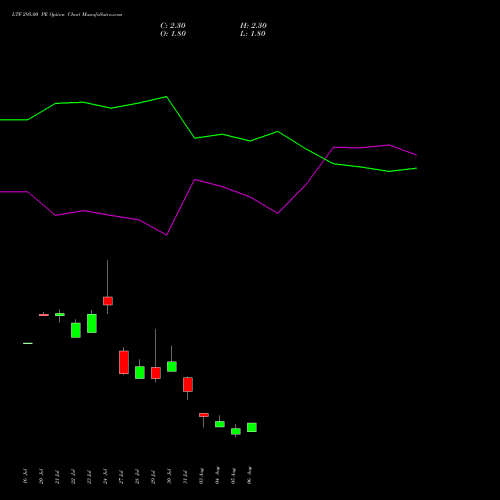The width and height of the screenshot is (500, 500).
Task: Click the red candlestick for 27 Jul
Action: click(x=124, y=362)
